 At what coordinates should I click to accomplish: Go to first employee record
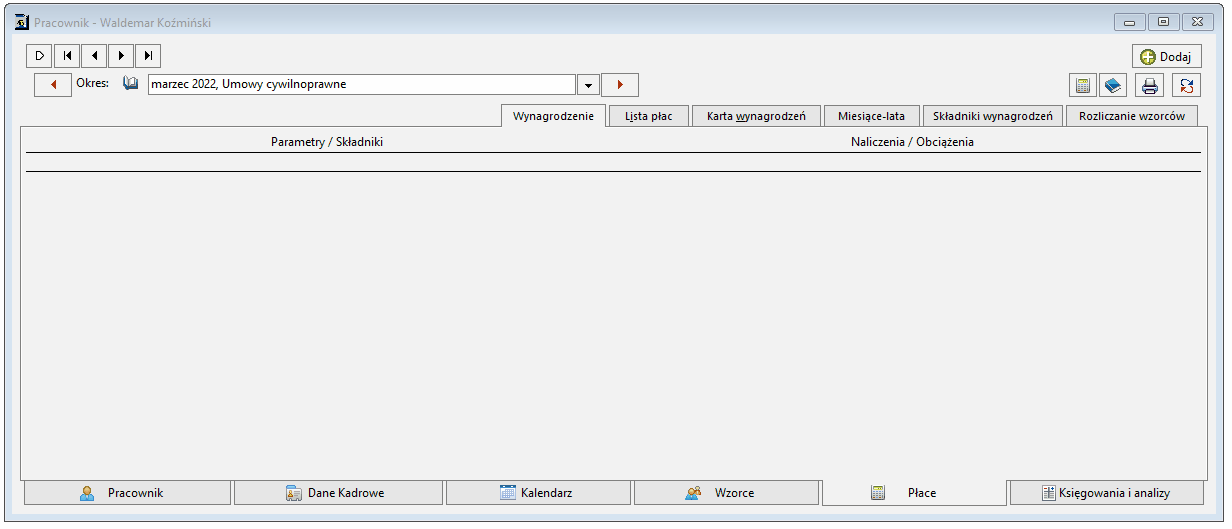[x=66, y=56]
